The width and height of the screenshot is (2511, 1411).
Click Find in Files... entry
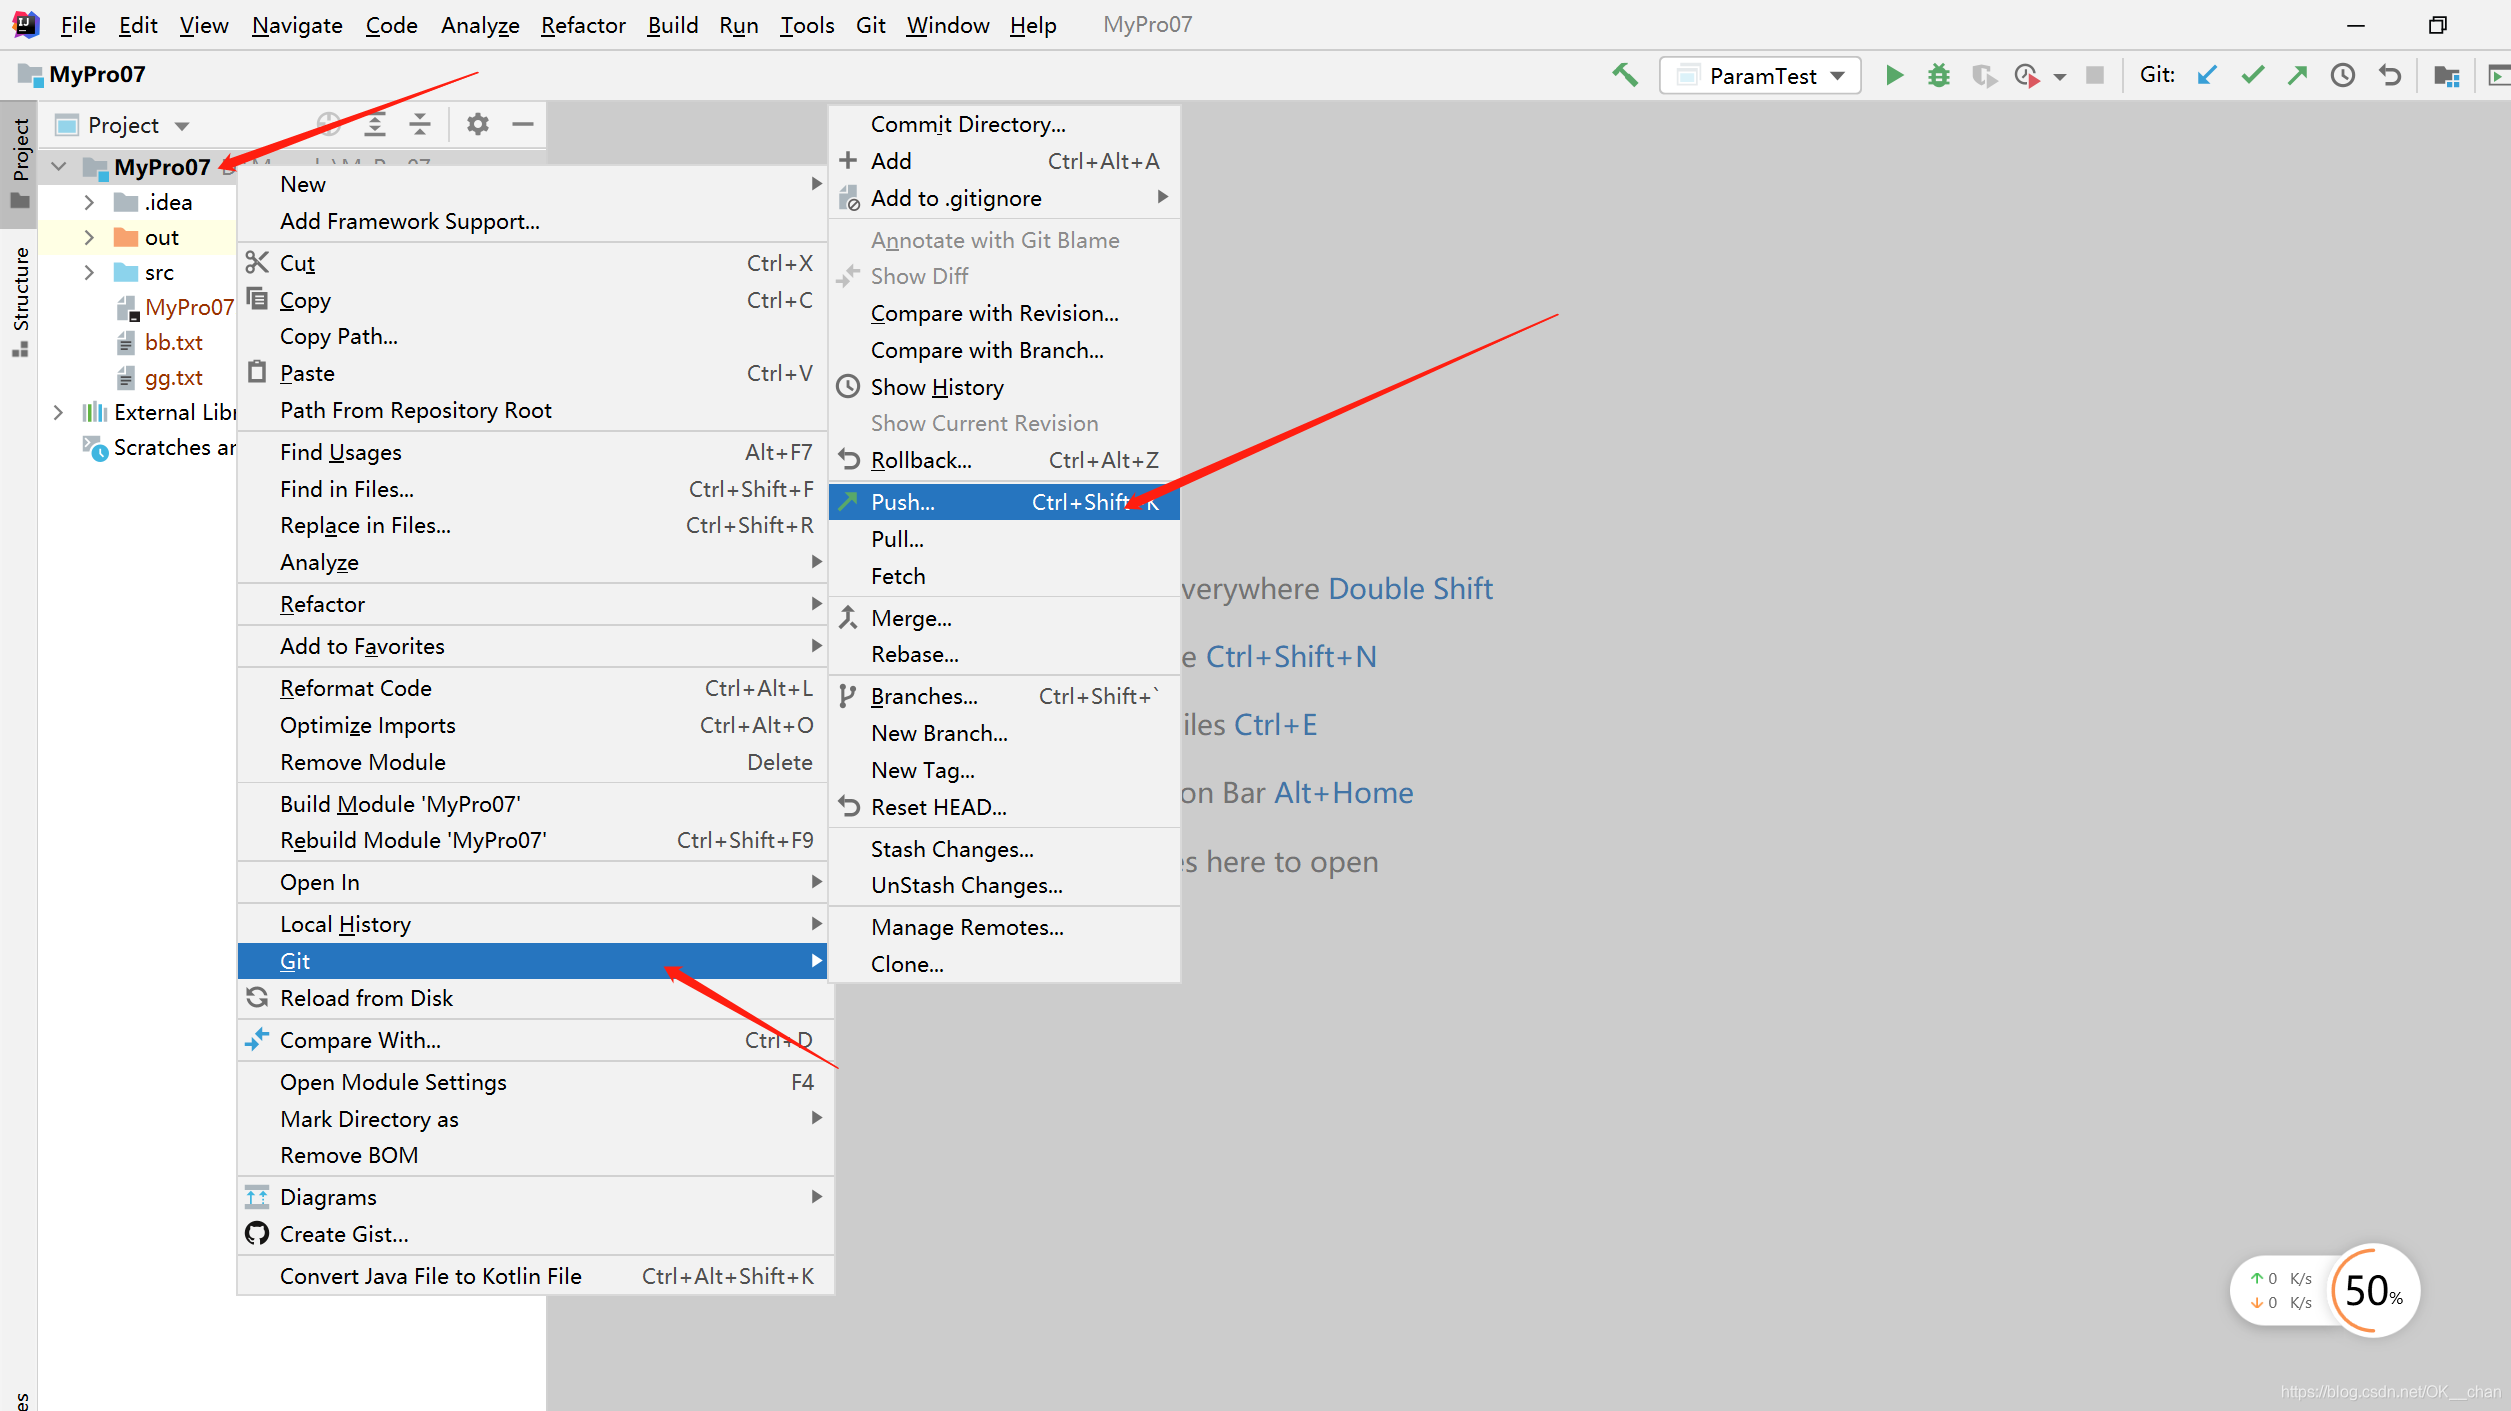point(533,489)
